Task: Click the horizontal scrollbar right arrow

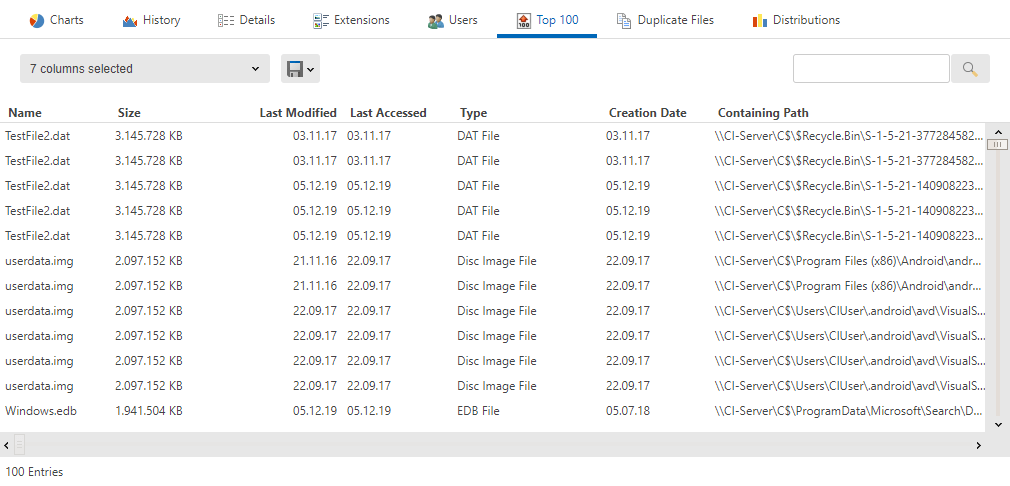Action: point(999,444)
